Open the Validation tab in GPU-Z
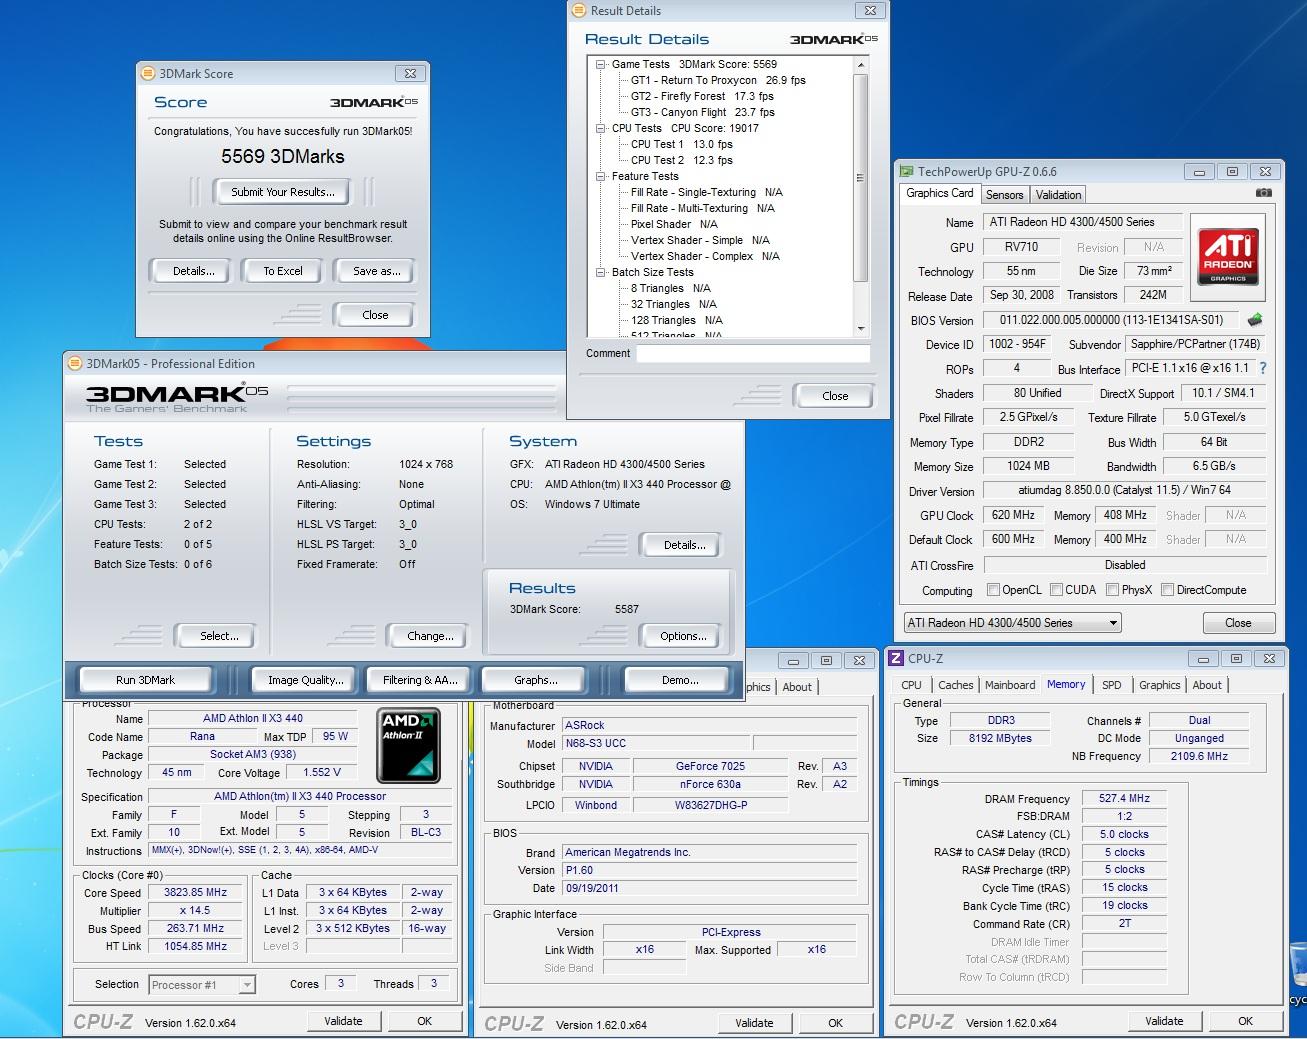The width and height of the screenshot is (1307, 1039). click(x=1058, y=195)
